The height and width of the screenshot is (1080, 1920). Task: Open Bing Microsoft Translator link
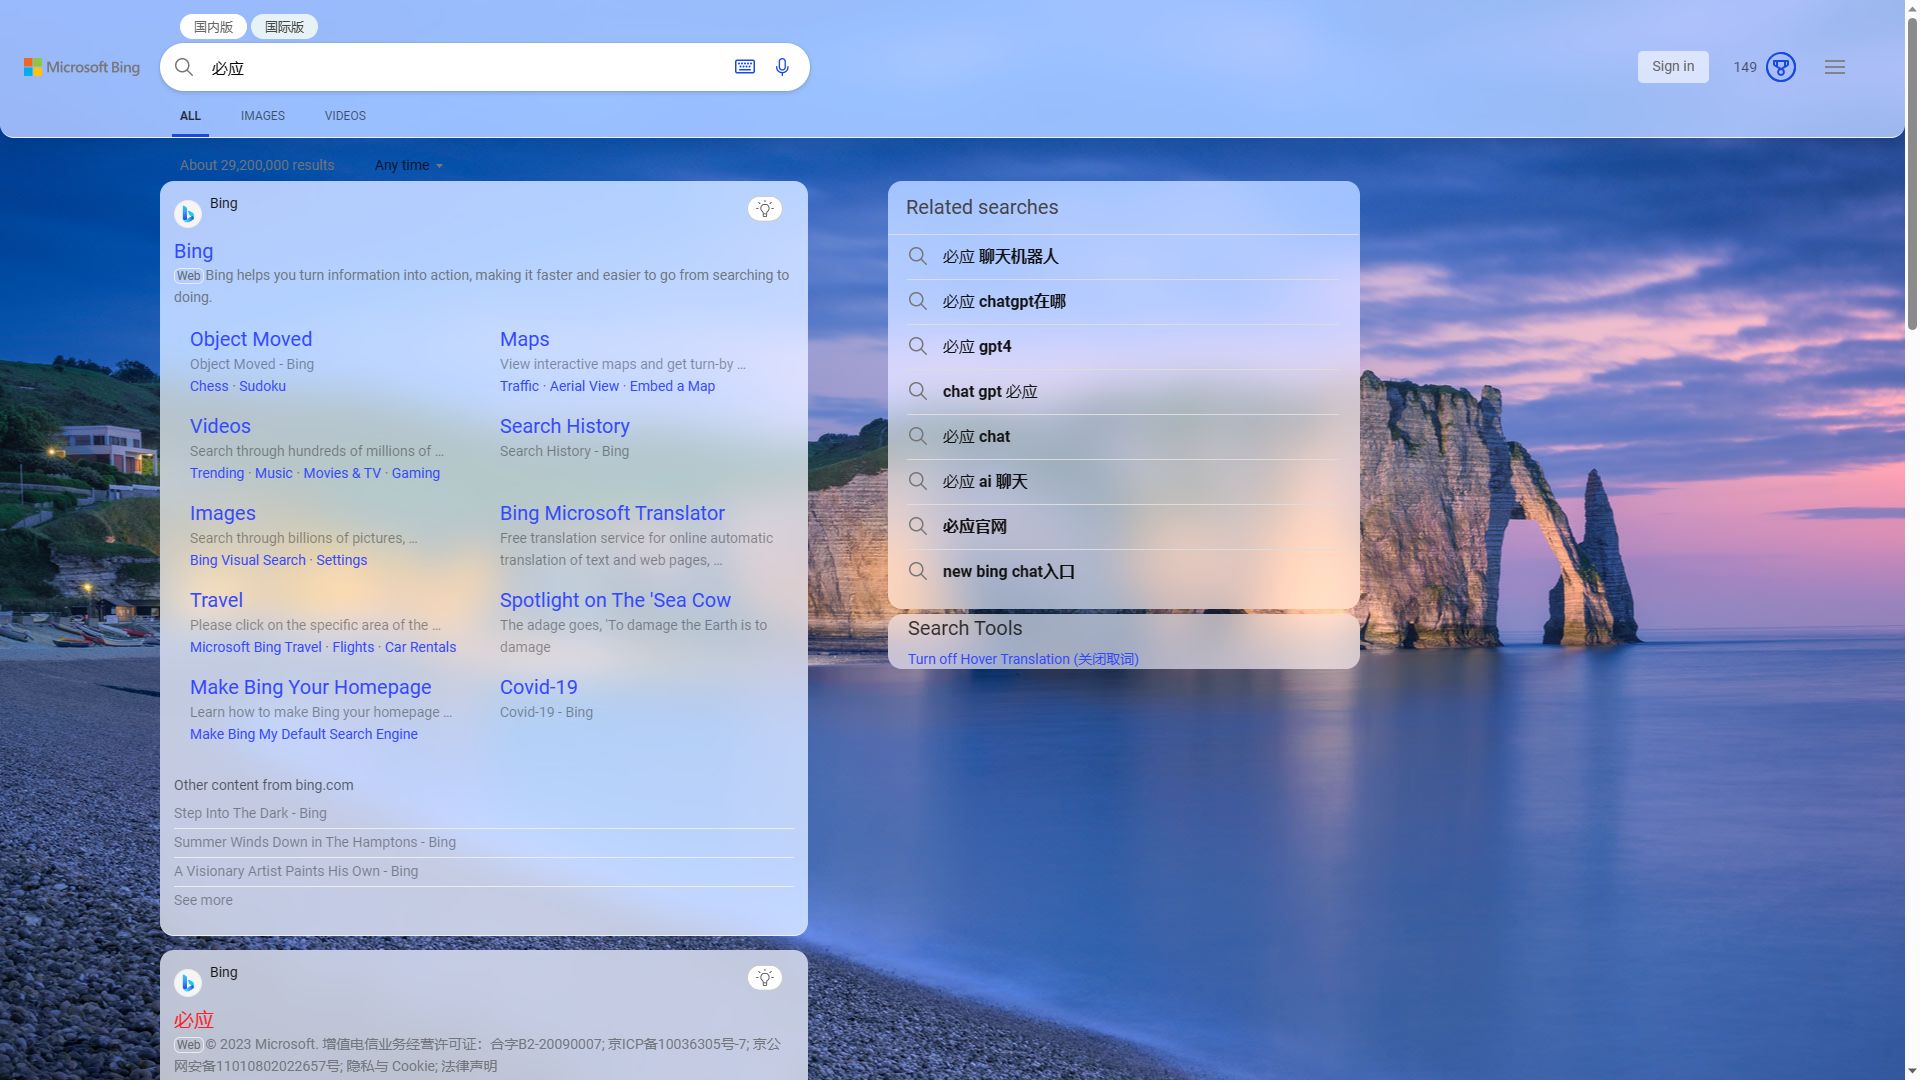coord(612,513)
